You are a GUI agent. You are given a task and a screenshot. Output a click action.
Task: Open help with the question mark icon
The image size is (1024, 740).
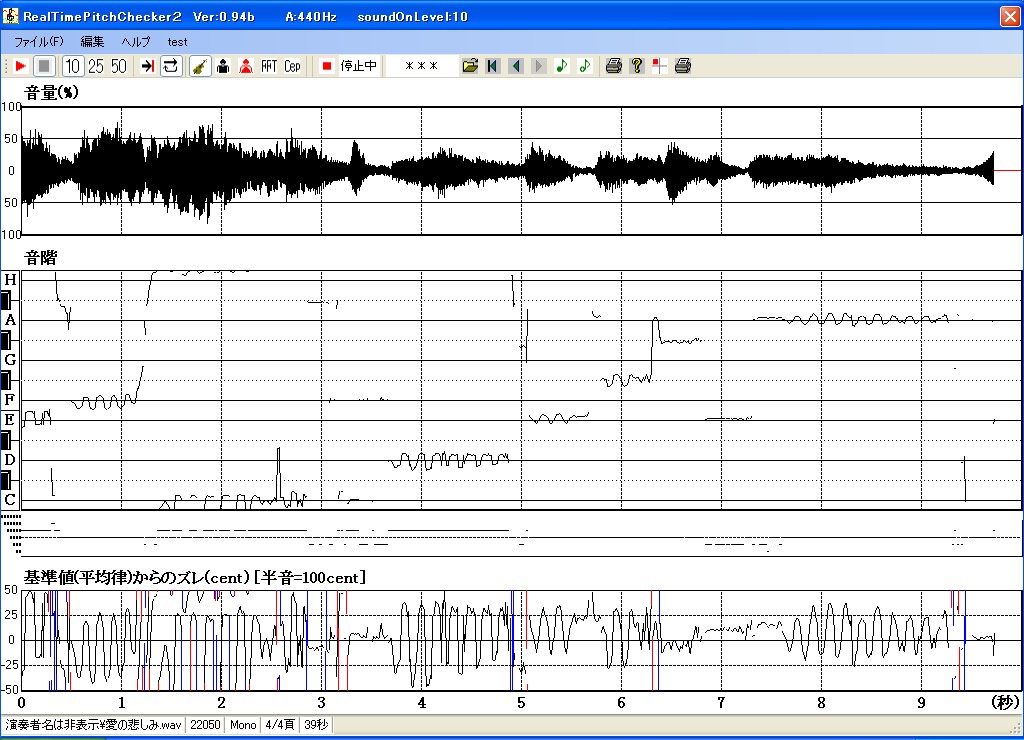point(637,66)
